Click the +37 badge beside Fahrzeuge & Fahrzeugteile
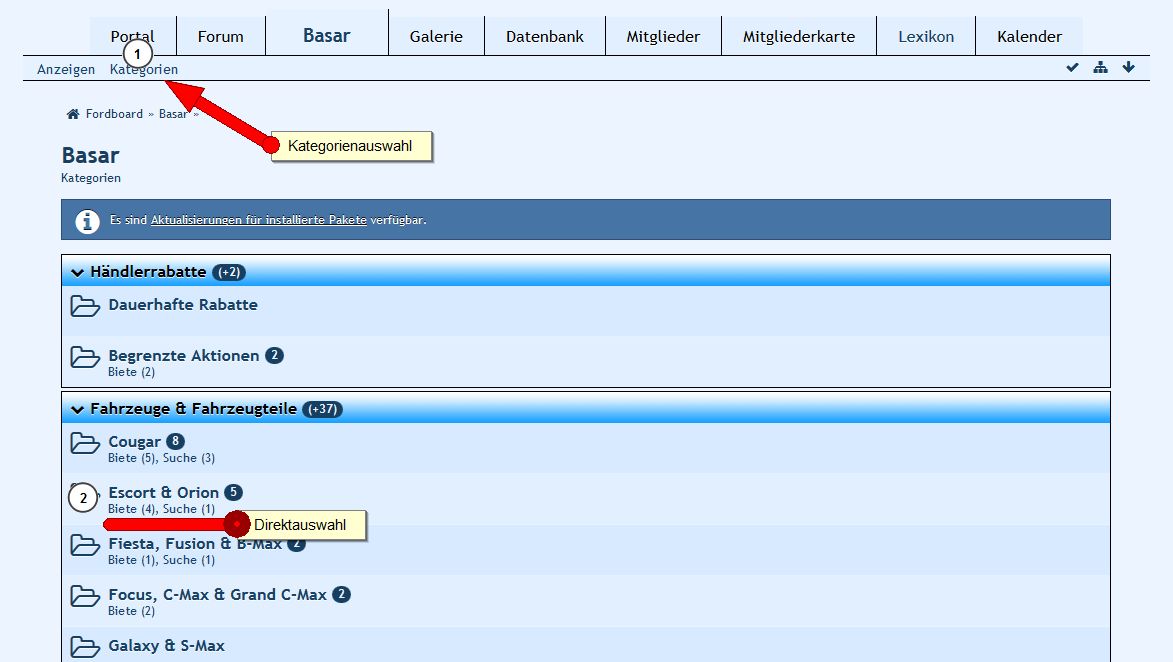The height and width of the screenshot is (662, 1173). 322,409
